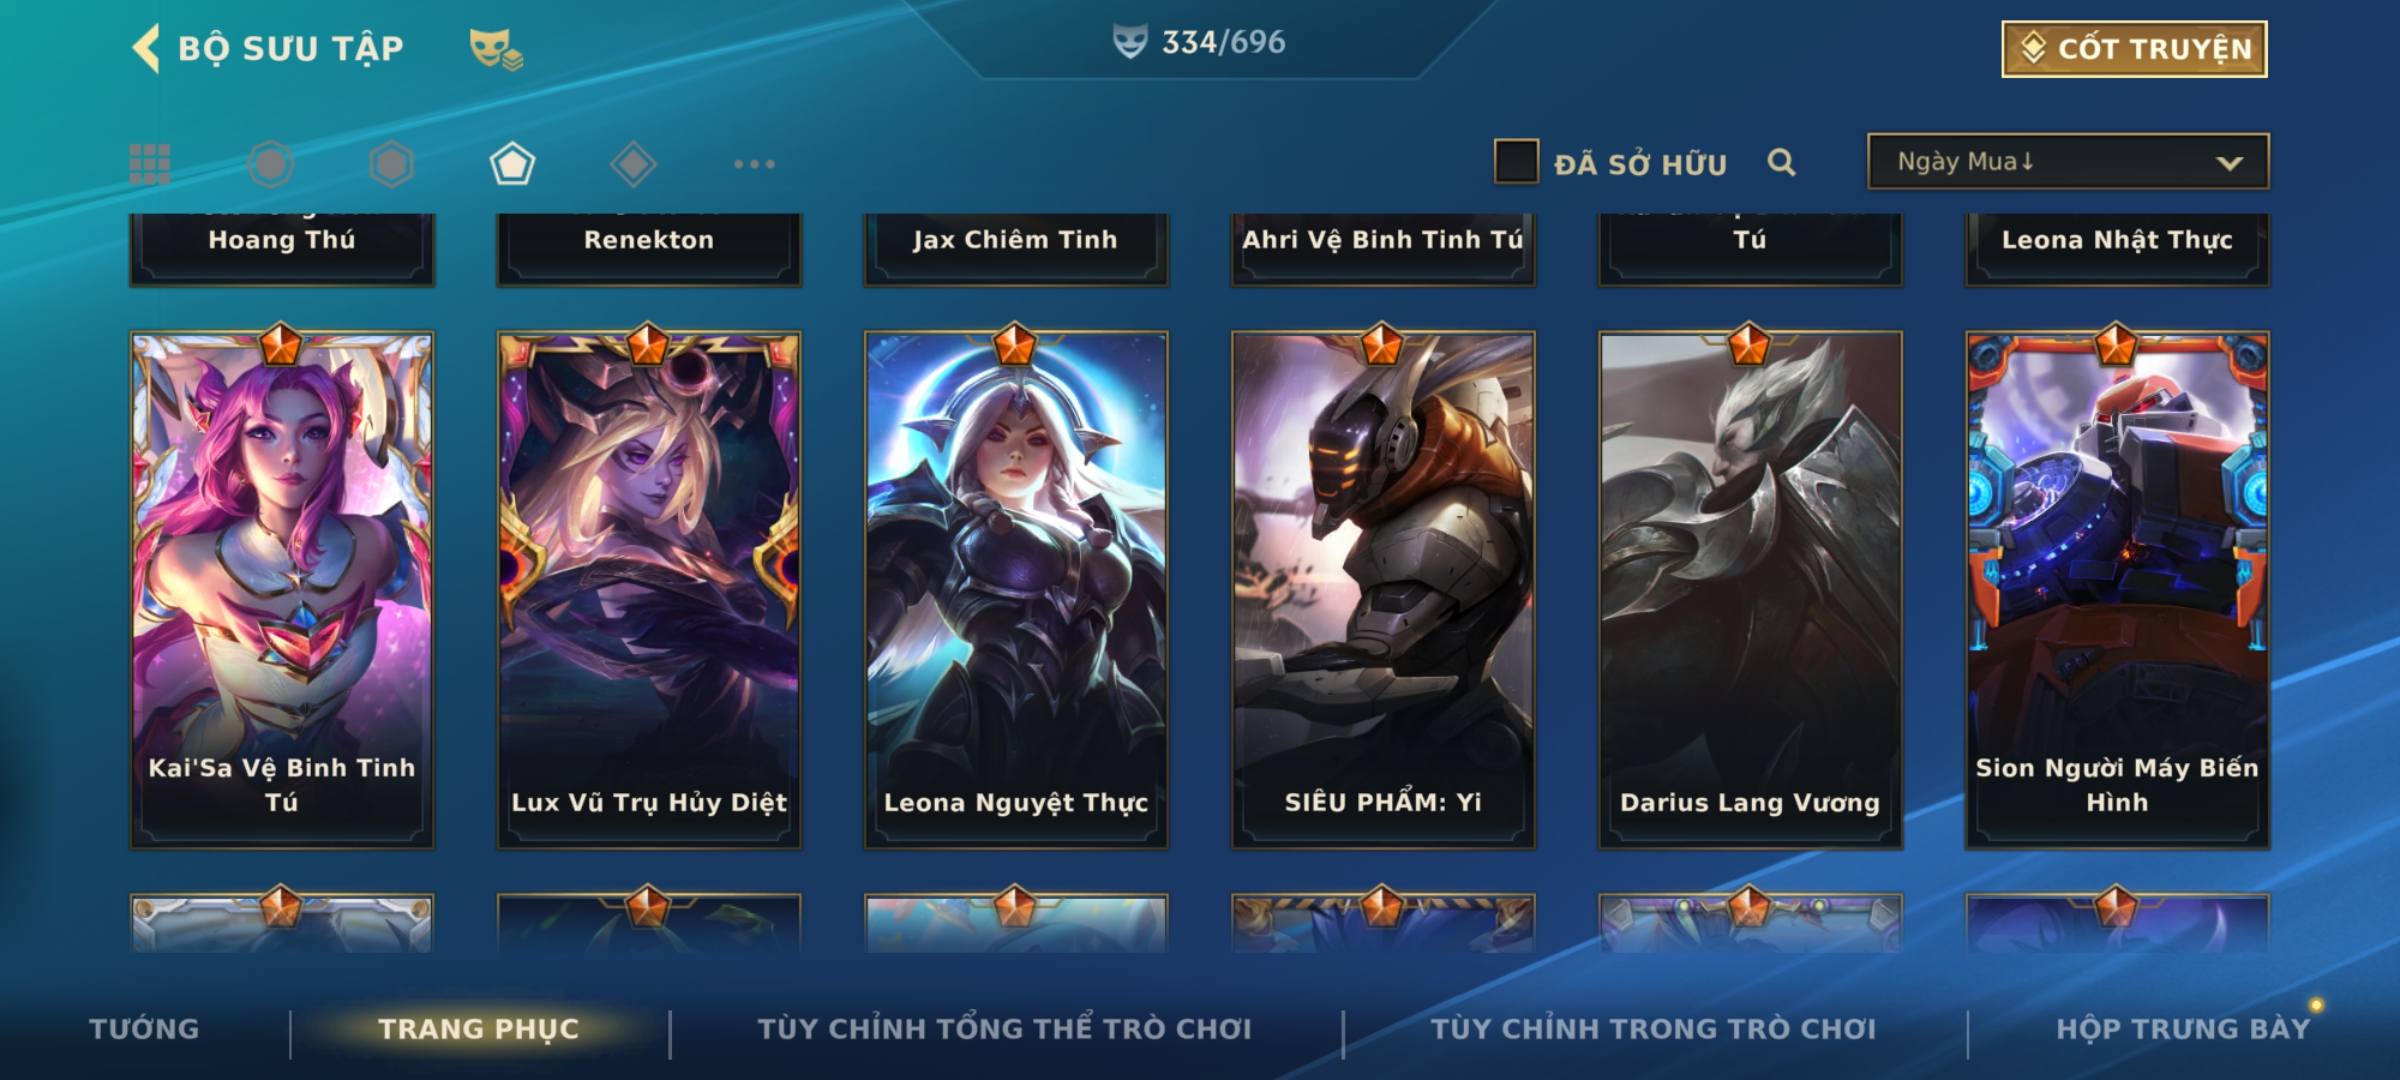
Task: Go back using the Bộ Sưu Tập arrow
Action: tap(146, 48)
